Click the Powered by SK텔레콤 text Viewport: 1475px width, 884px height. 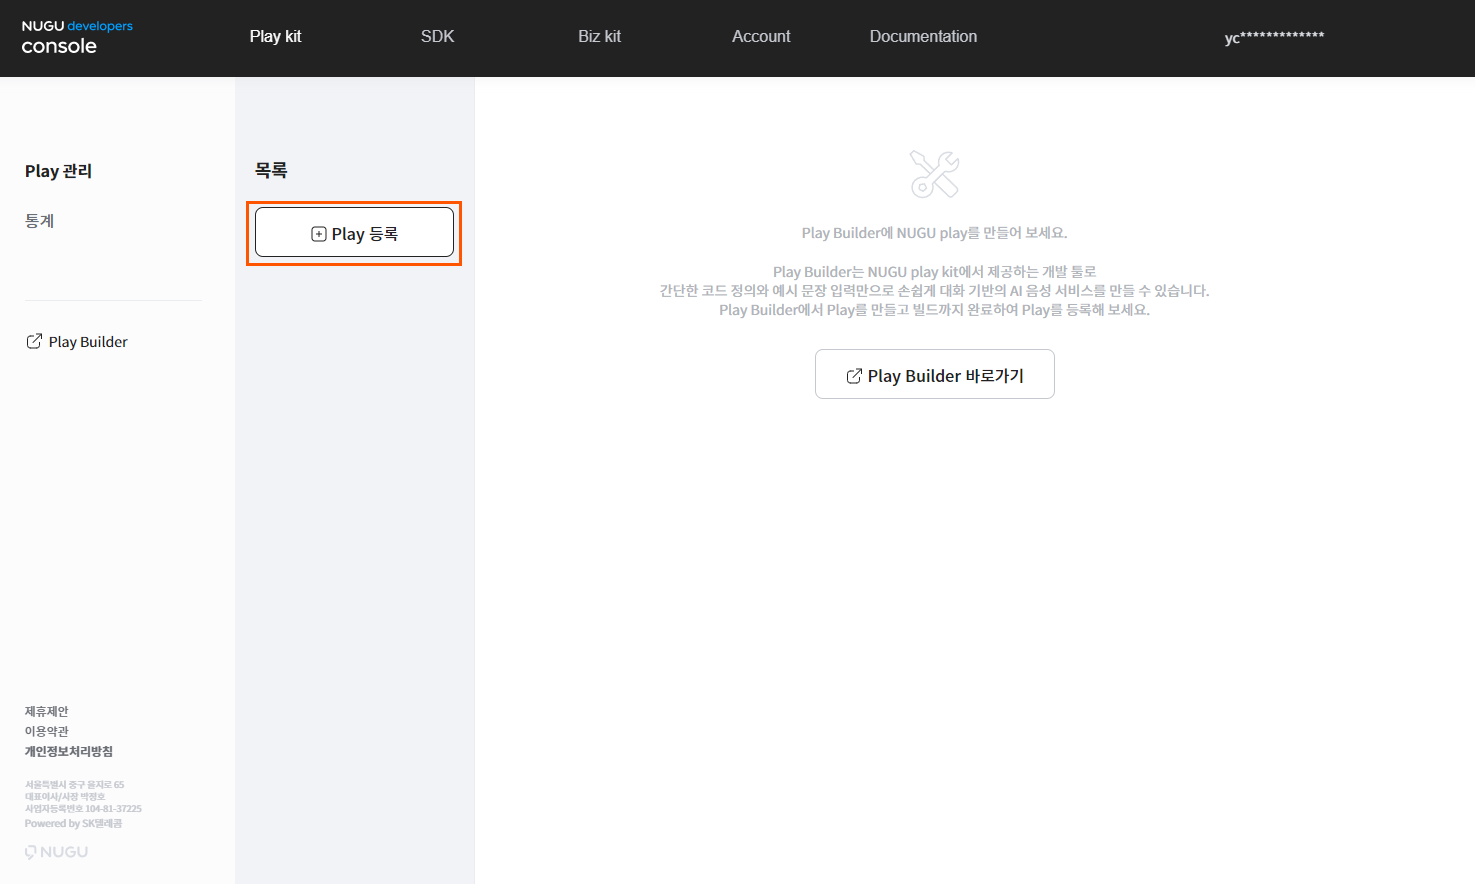[x=73, y=824]
